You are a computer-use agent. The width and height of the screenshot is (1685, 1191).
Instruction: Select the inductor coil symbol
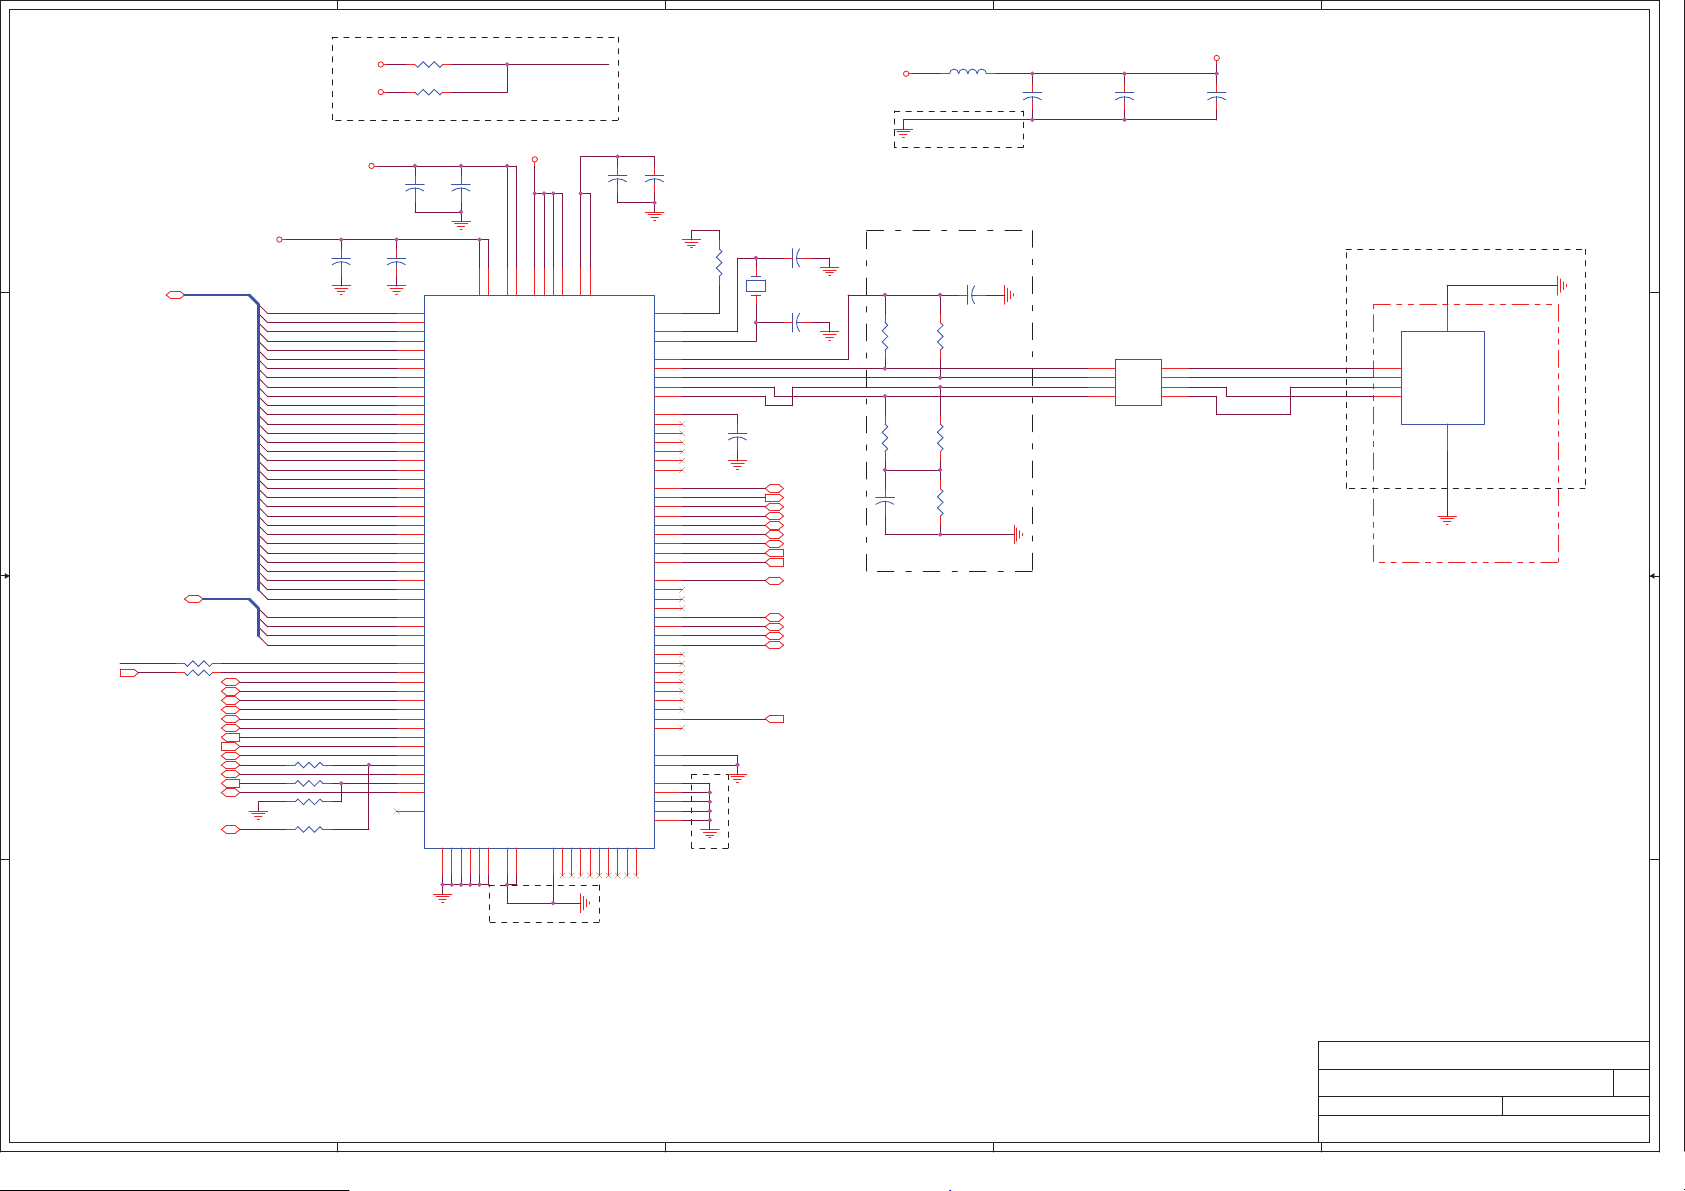tap(968, 71)
